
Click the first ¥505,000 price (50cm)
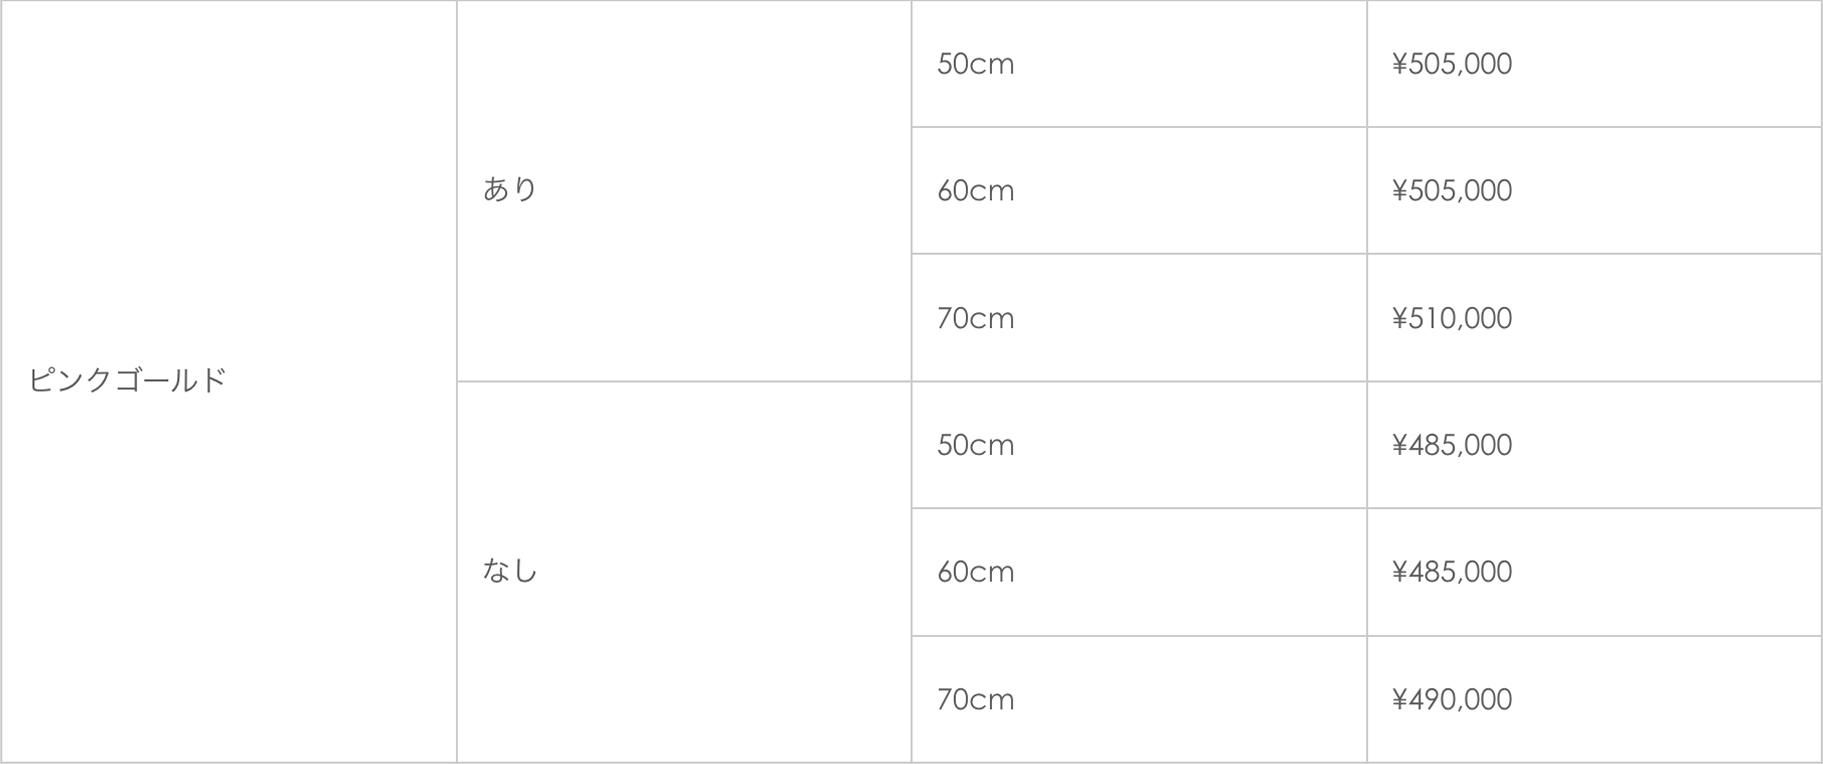pos(1452,64)
